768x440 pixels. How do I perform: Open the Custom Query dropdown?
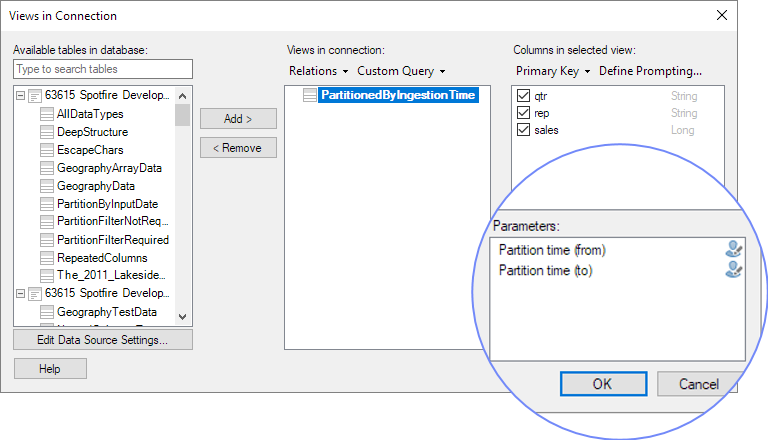pyautogui.click(x=400, y=71)
